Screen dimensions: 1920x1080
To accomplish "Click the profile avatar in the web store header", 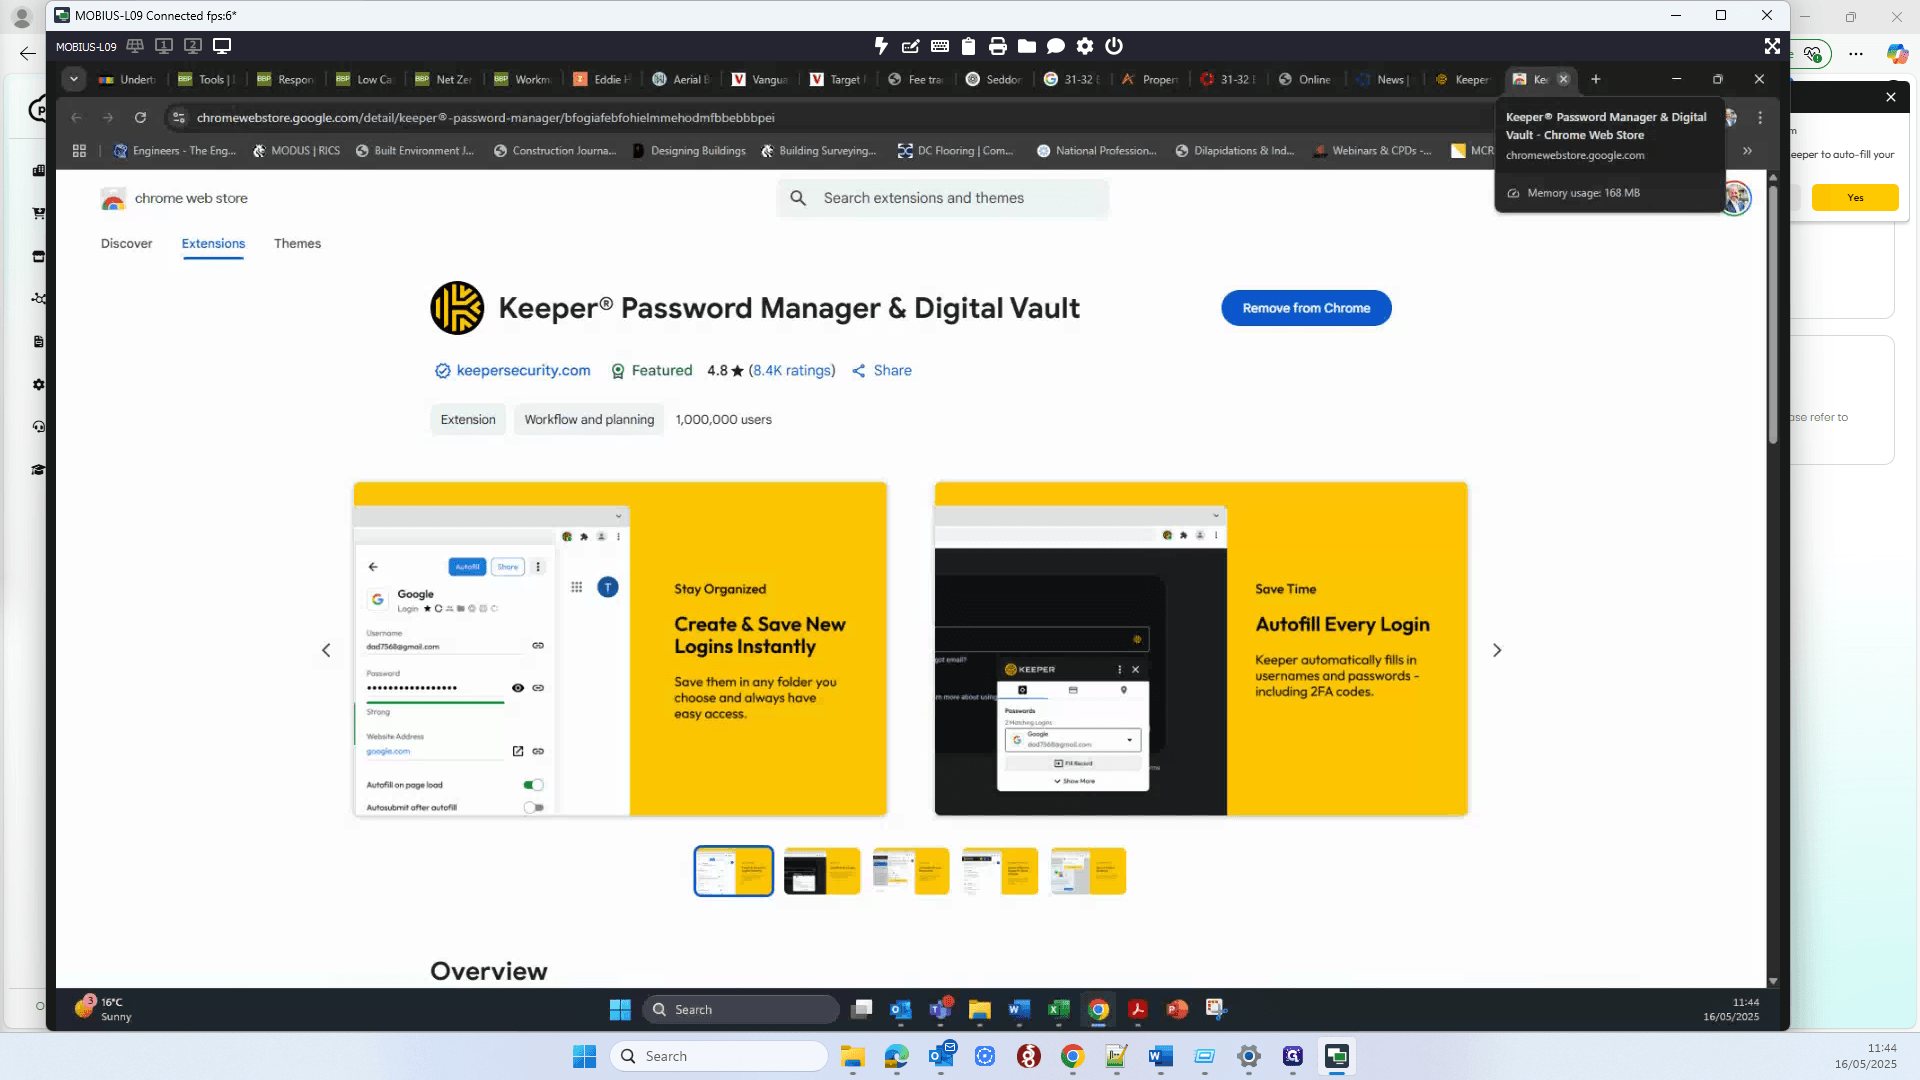I will click(x=1737, y=198).
